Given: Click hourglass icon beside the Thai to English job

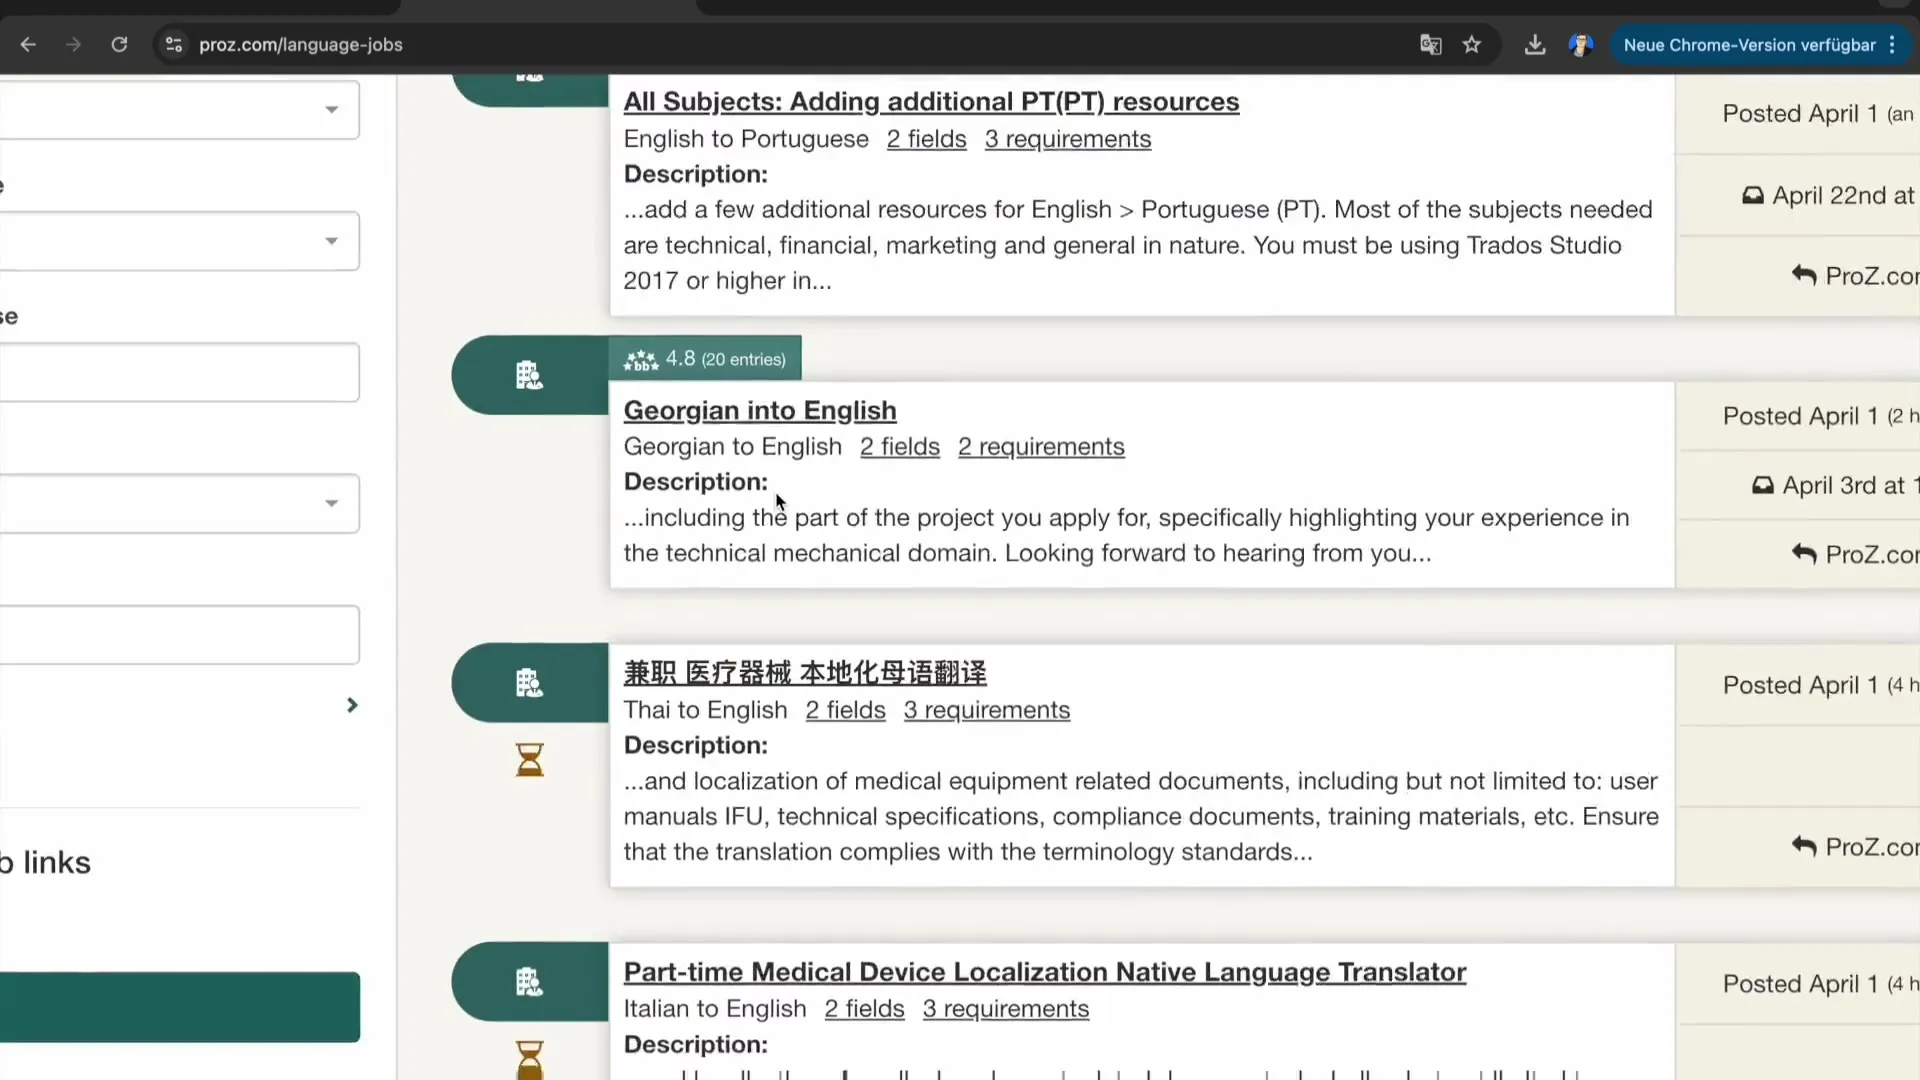Looking at the screenshot, I should [529, 760].
